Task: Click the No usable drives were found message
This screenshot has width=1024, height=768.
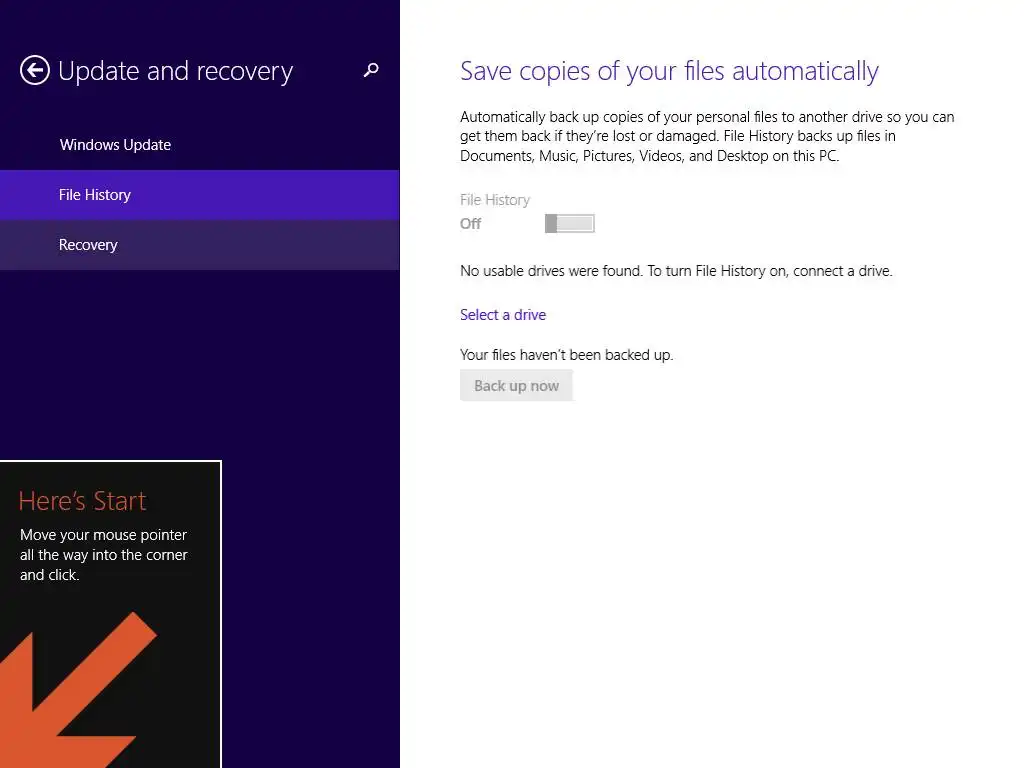Action: (676, 271)
